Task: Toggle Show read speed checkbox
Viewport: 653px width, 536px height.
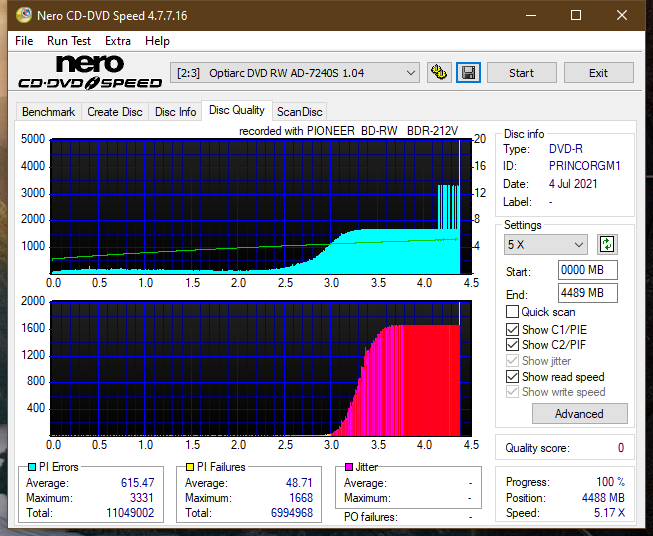Action: (512, 376)
